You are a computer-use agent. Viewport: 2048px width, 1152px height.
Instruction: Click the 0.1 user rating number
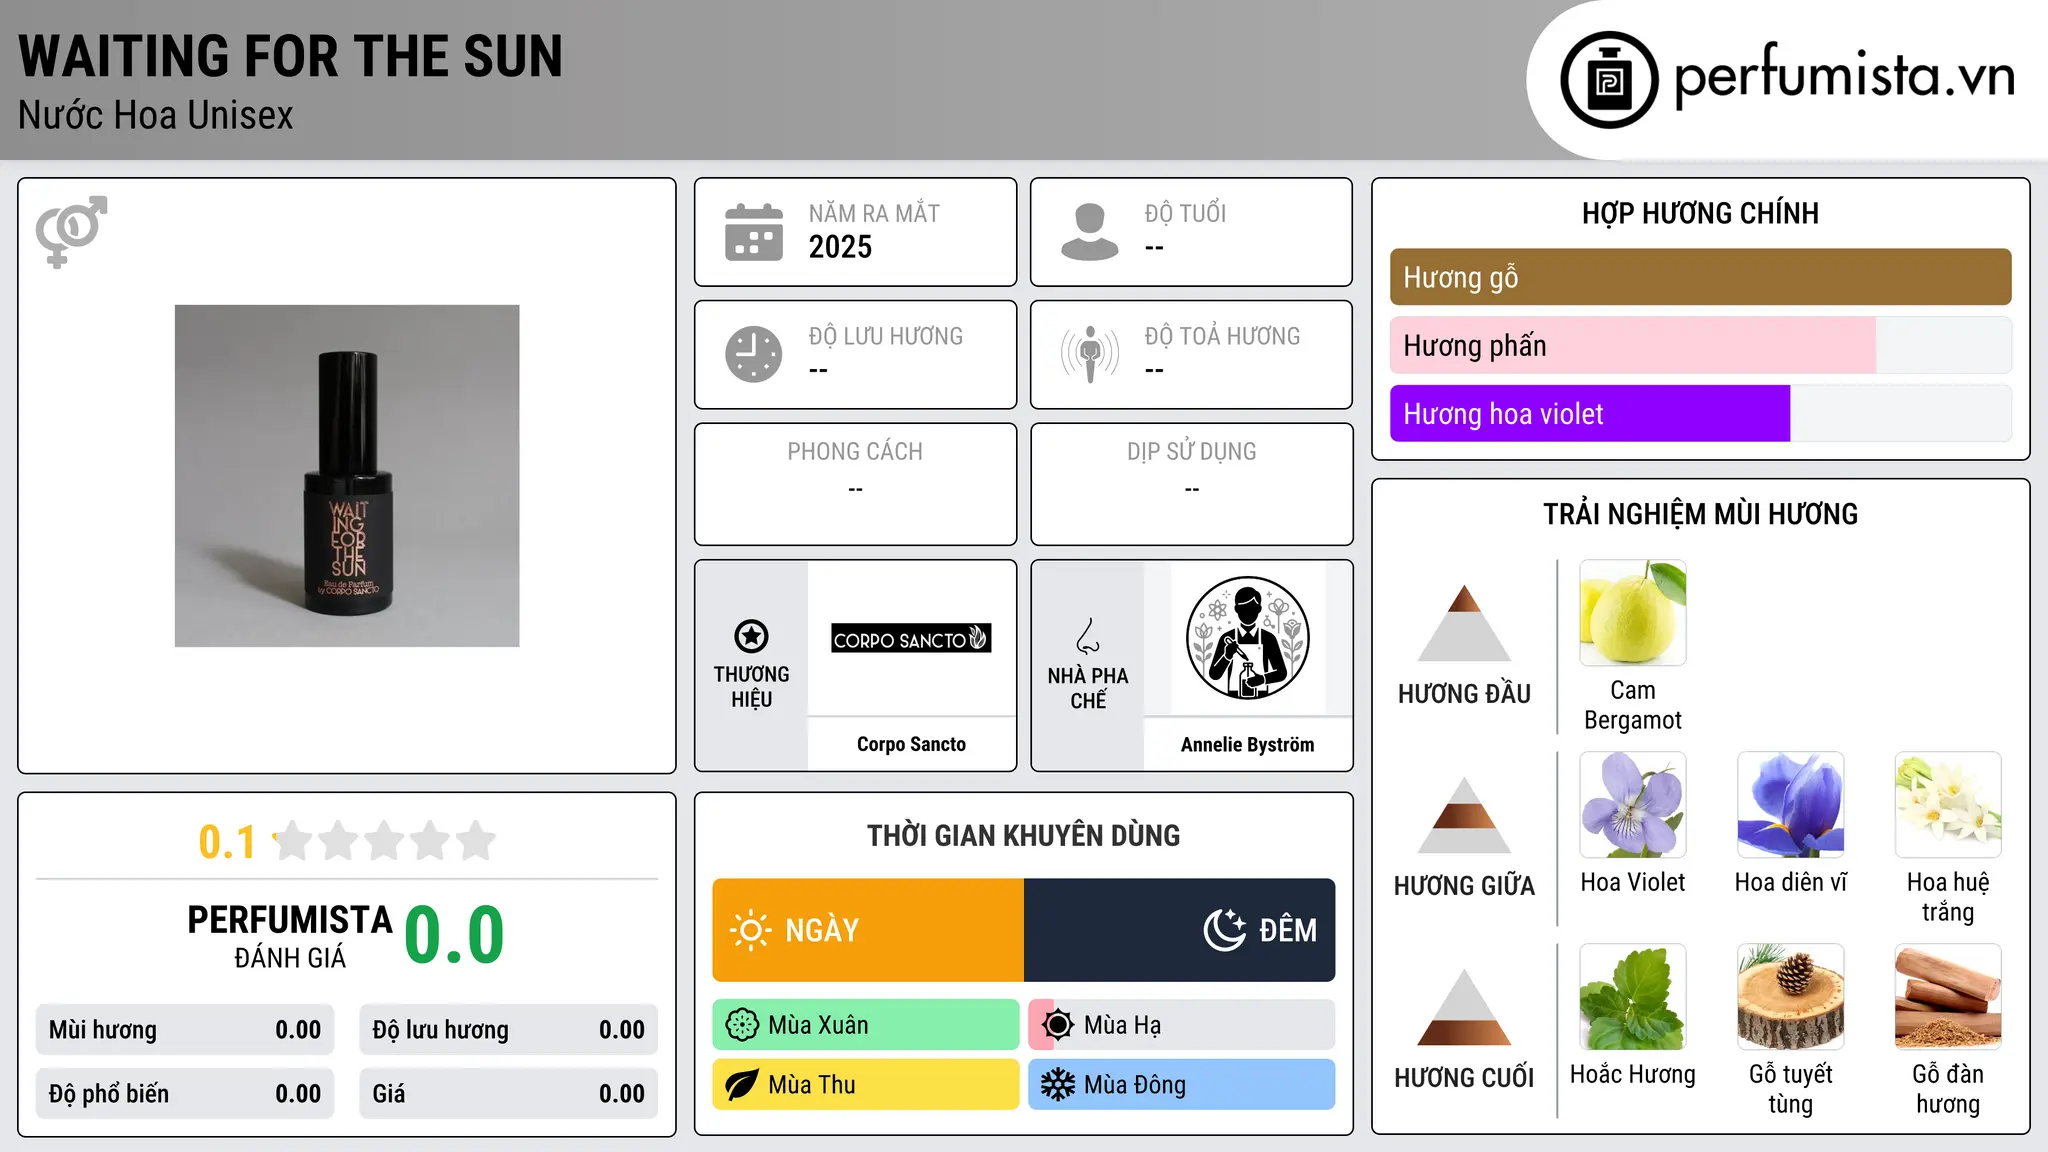coord(227,842)
